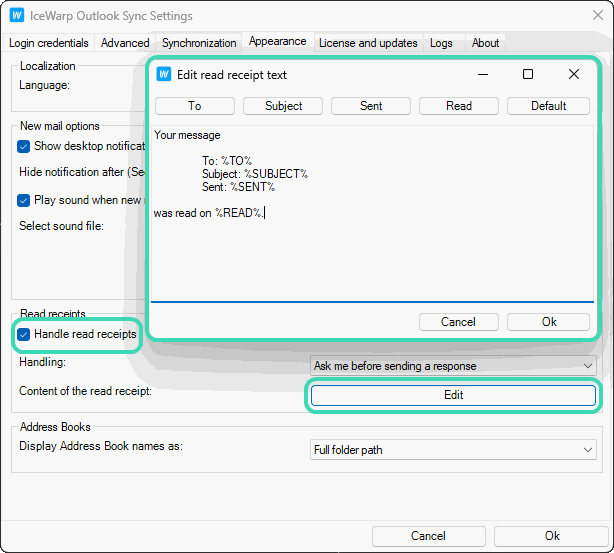This screenshot has width=614, height=553.
Task: Toggle the Handle read receipts checkbox
Action: 25,334
